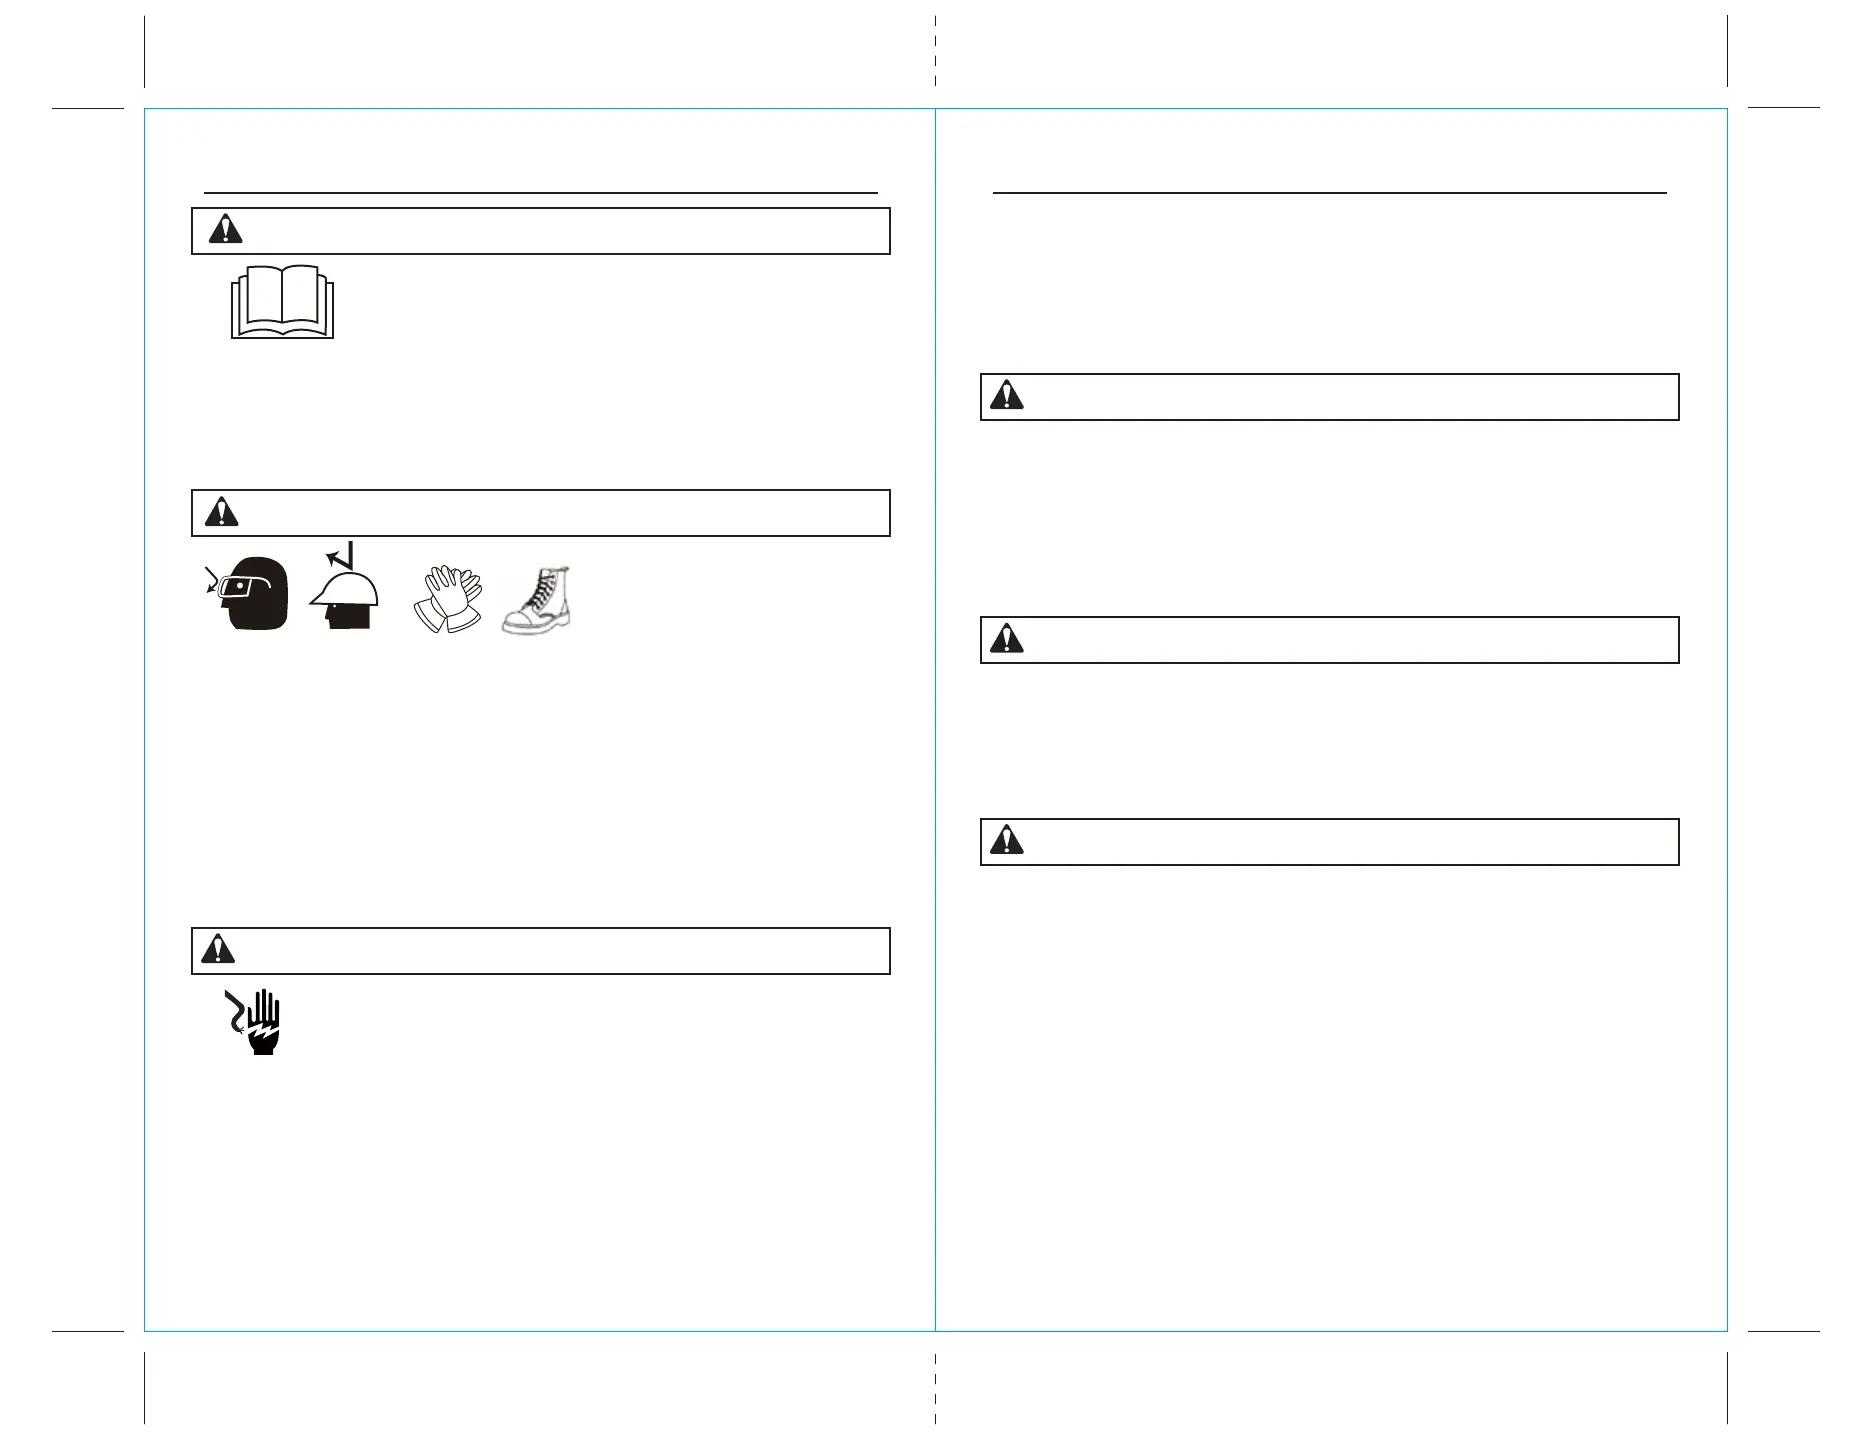Click the dashed fold mark at top center
Viewport: 1872px width, 1440px height.
tap(935, 52)
